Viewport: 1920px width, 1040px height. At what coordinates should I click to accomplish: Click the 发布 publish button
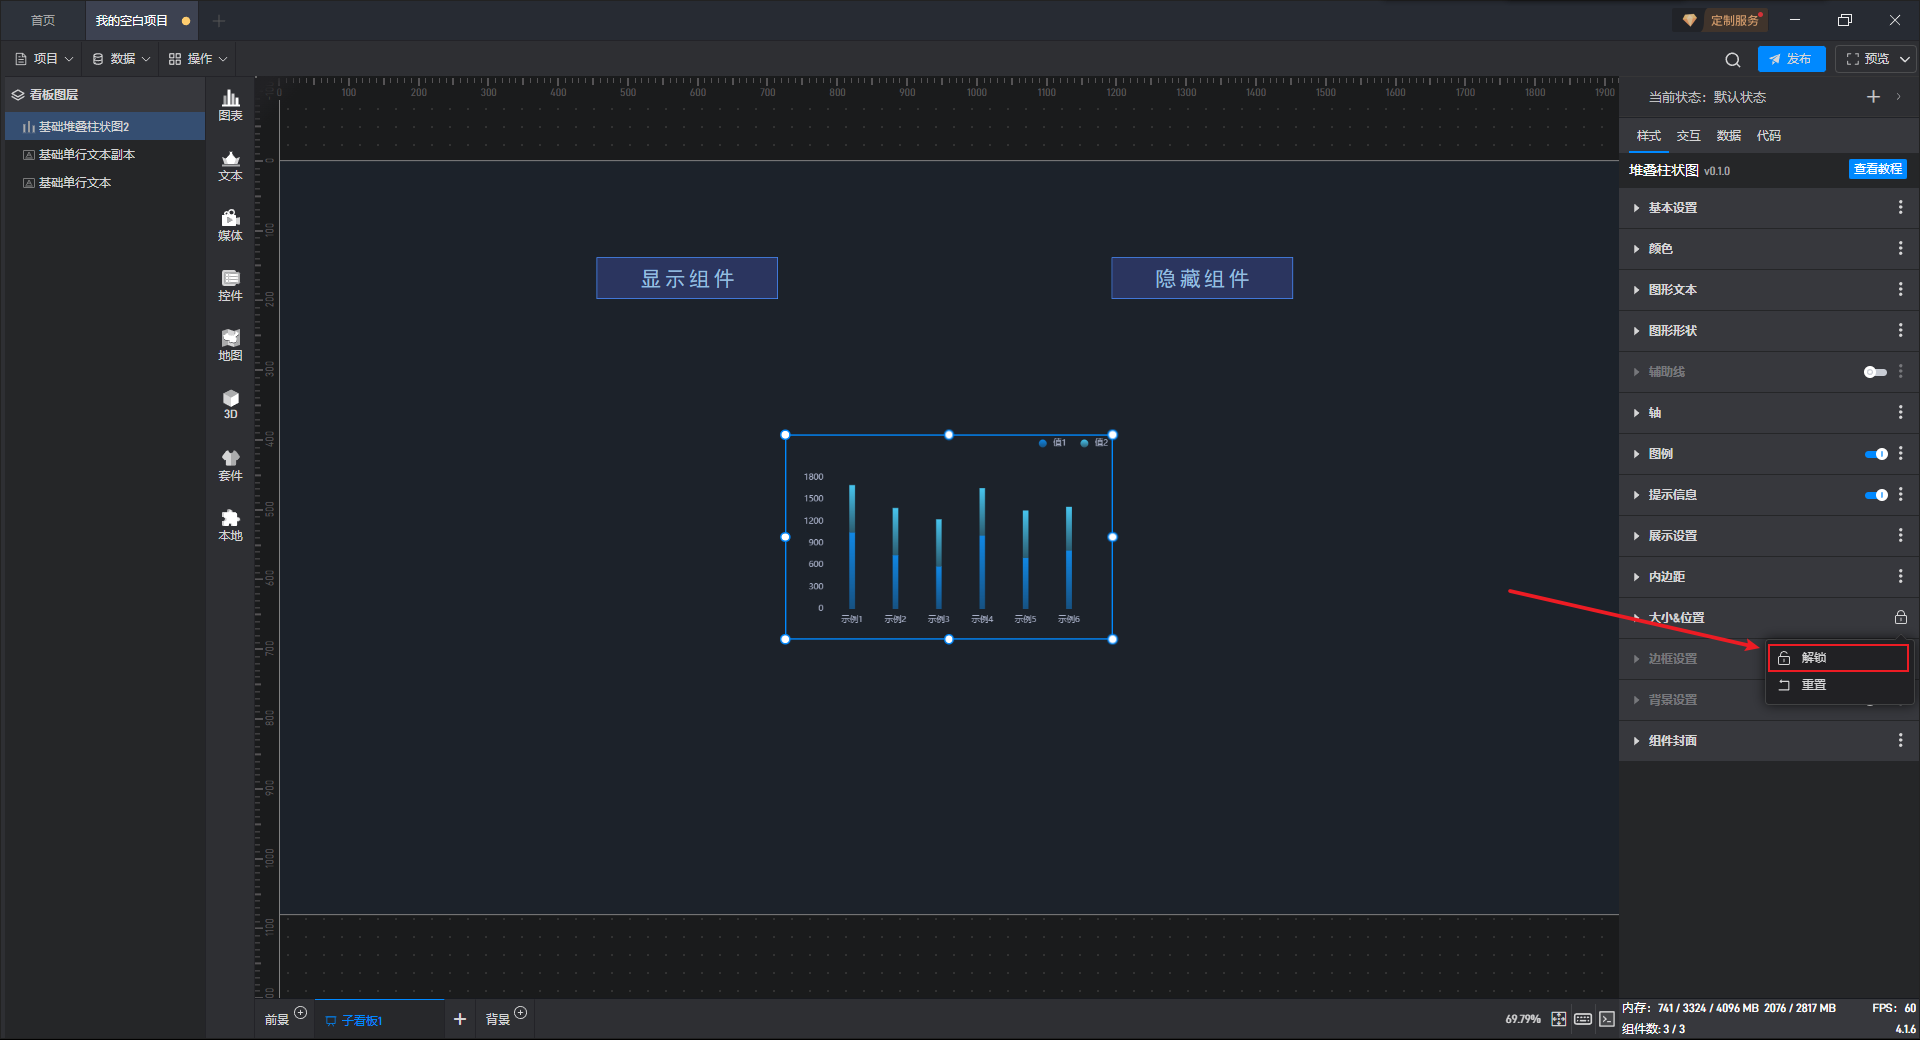coord(1791,59)
